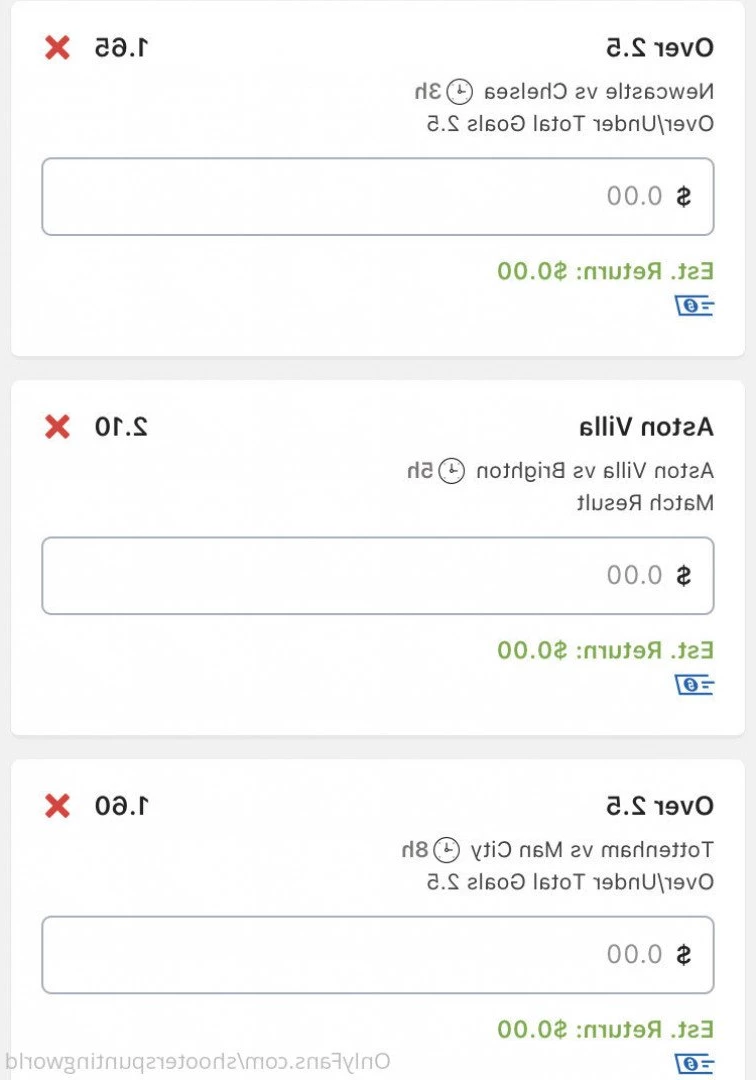Viewport: 756px width, 1080px height.
Task: Click the 1.60 odds on the third bet
Action: pos(121,806)
